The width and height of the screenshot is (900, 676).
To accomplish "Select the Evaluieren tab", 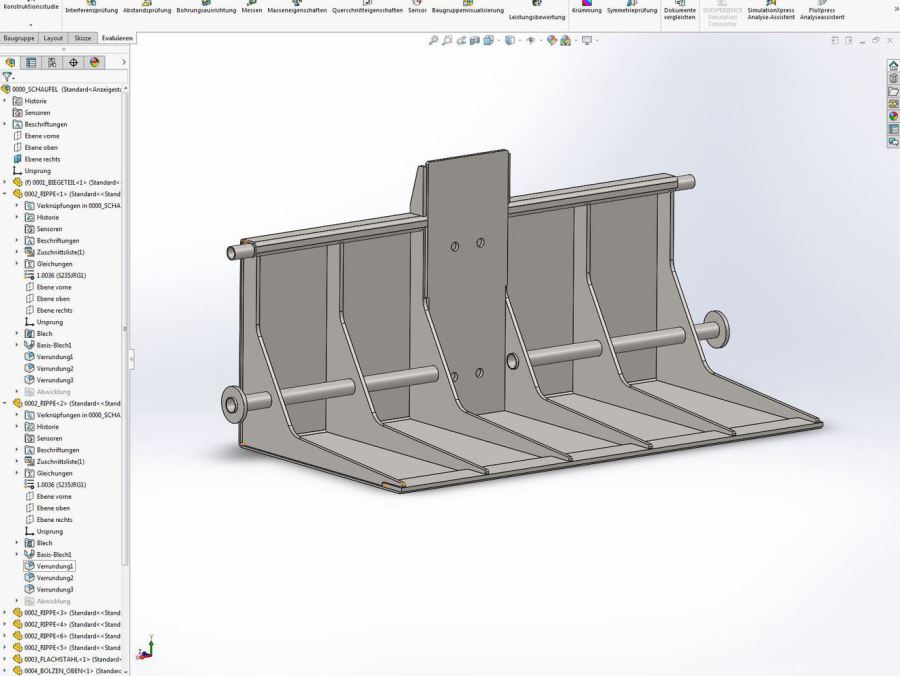I will tap(117, 38).
